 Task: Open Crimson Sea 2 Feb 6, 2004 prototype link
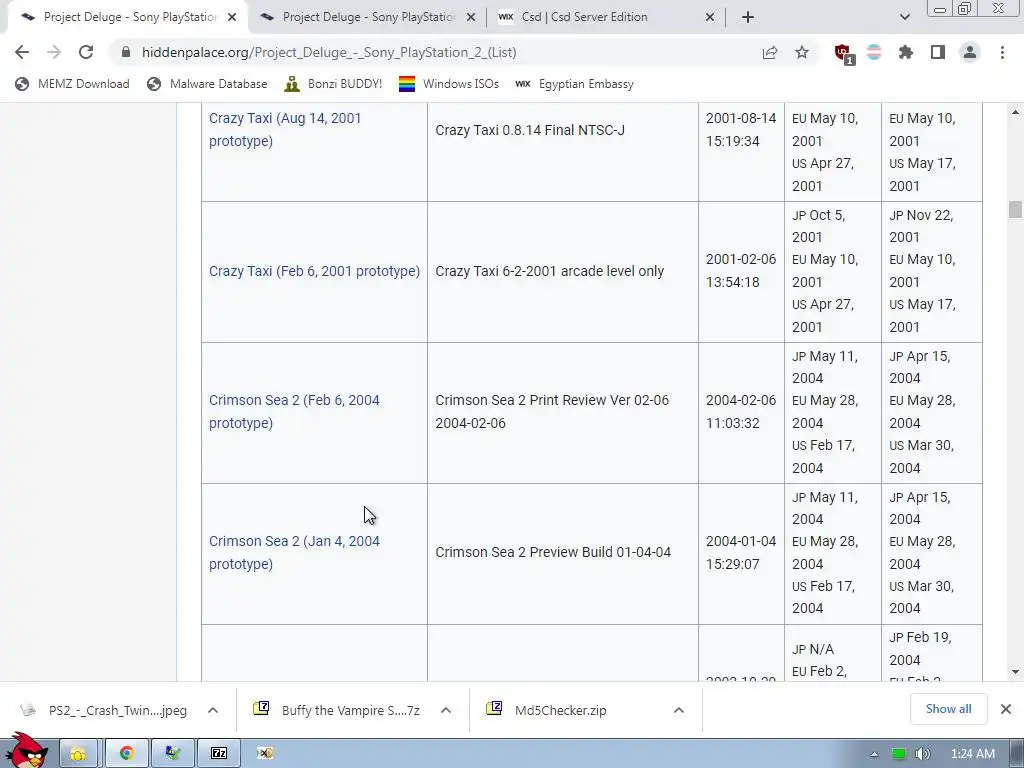tap(294, 411)
